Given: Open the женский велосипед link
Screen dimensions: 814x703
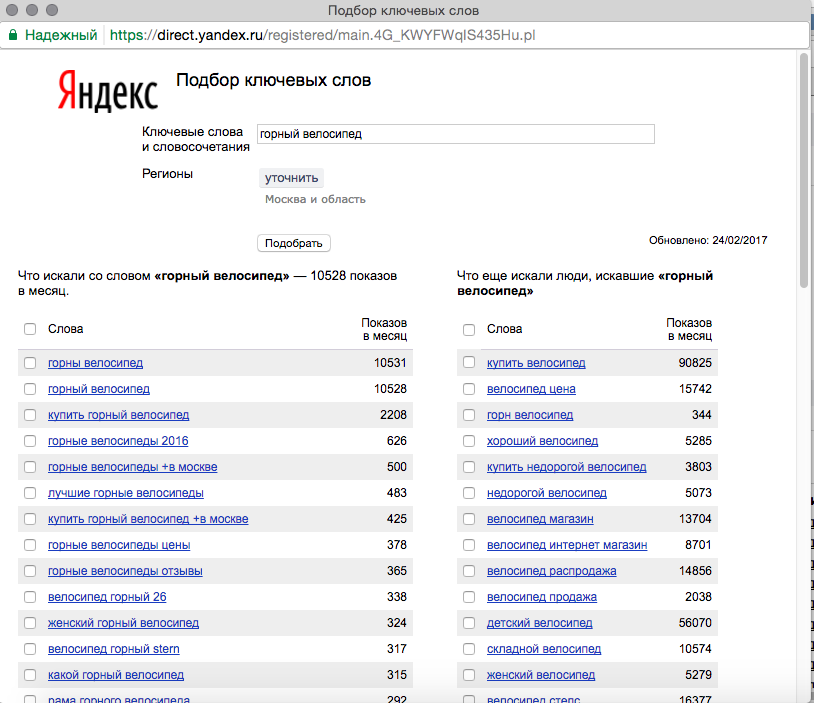Looking at the screenshot, I should [540, 674].
